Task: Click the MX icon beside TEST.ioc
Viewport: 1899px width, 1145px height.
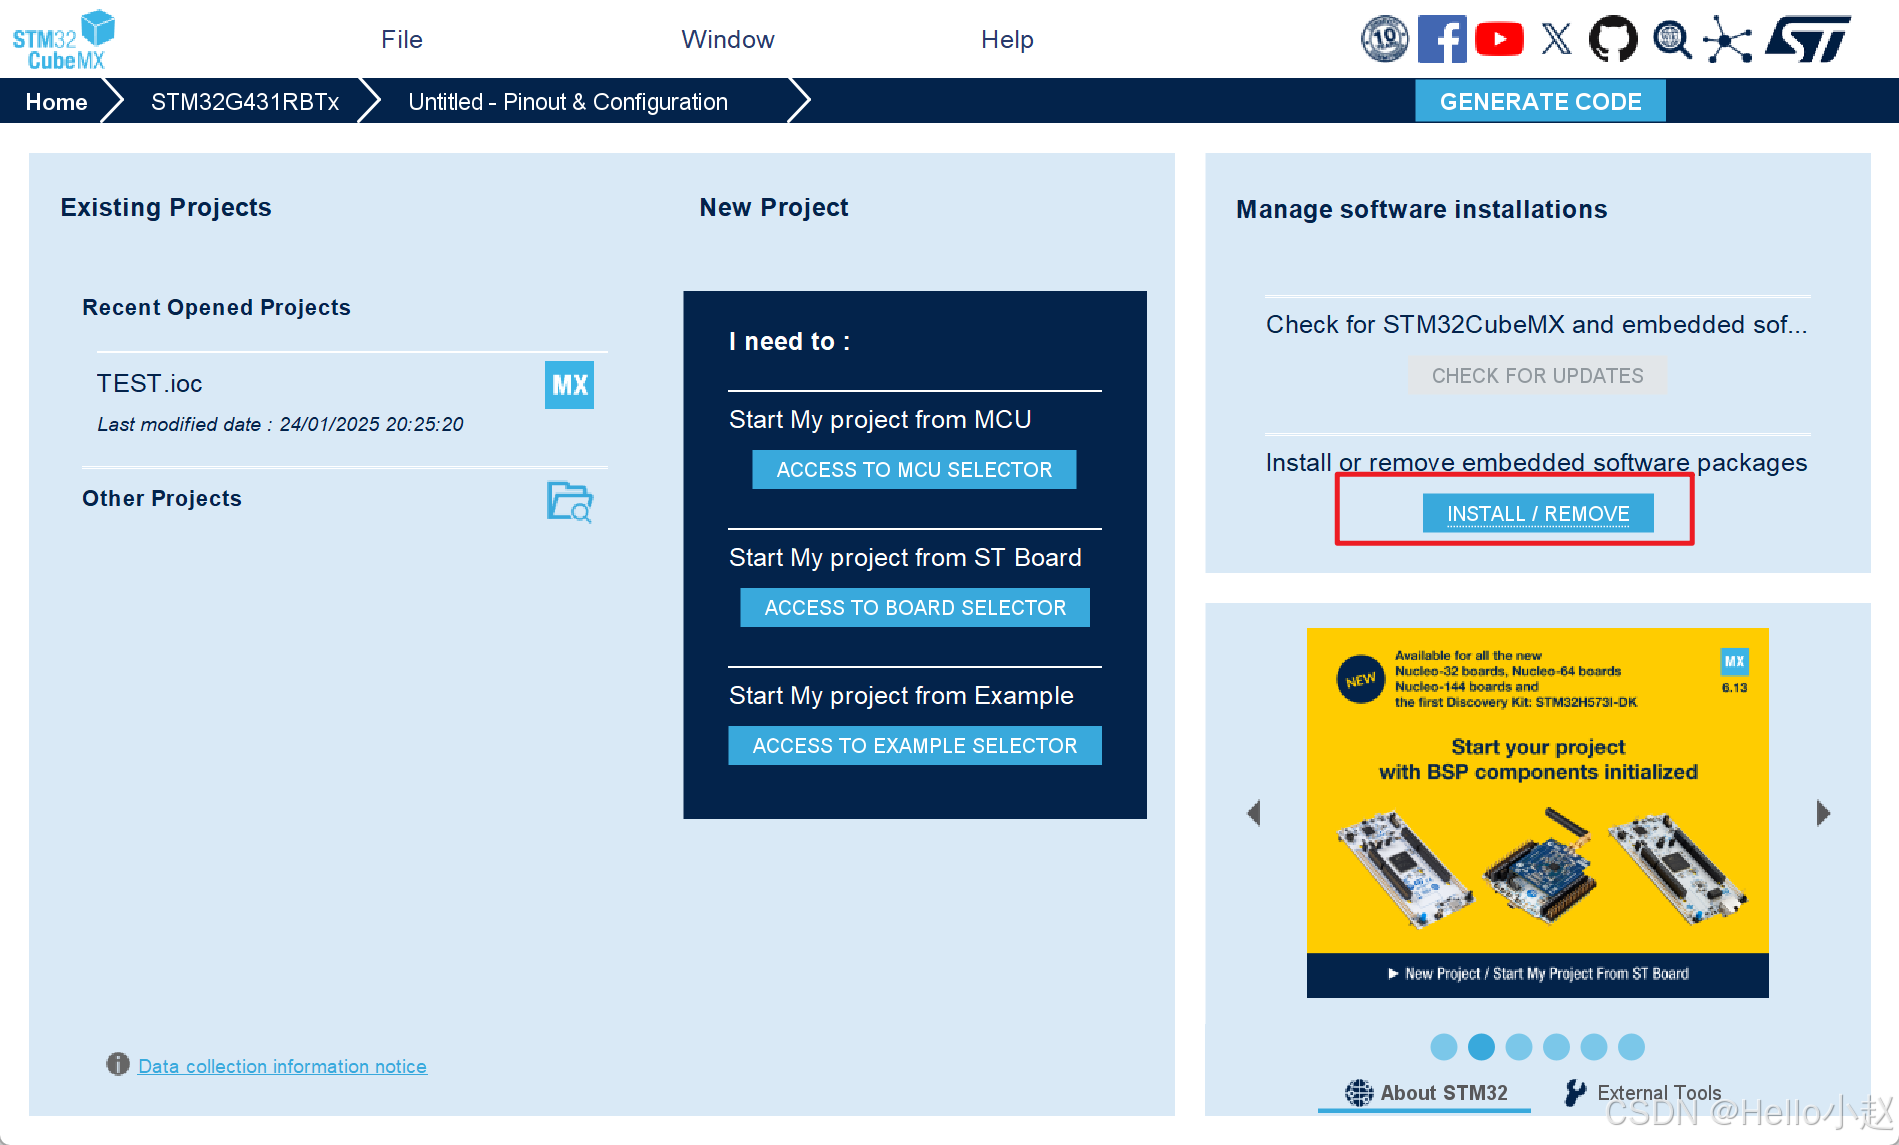Action: coord(569,385)
